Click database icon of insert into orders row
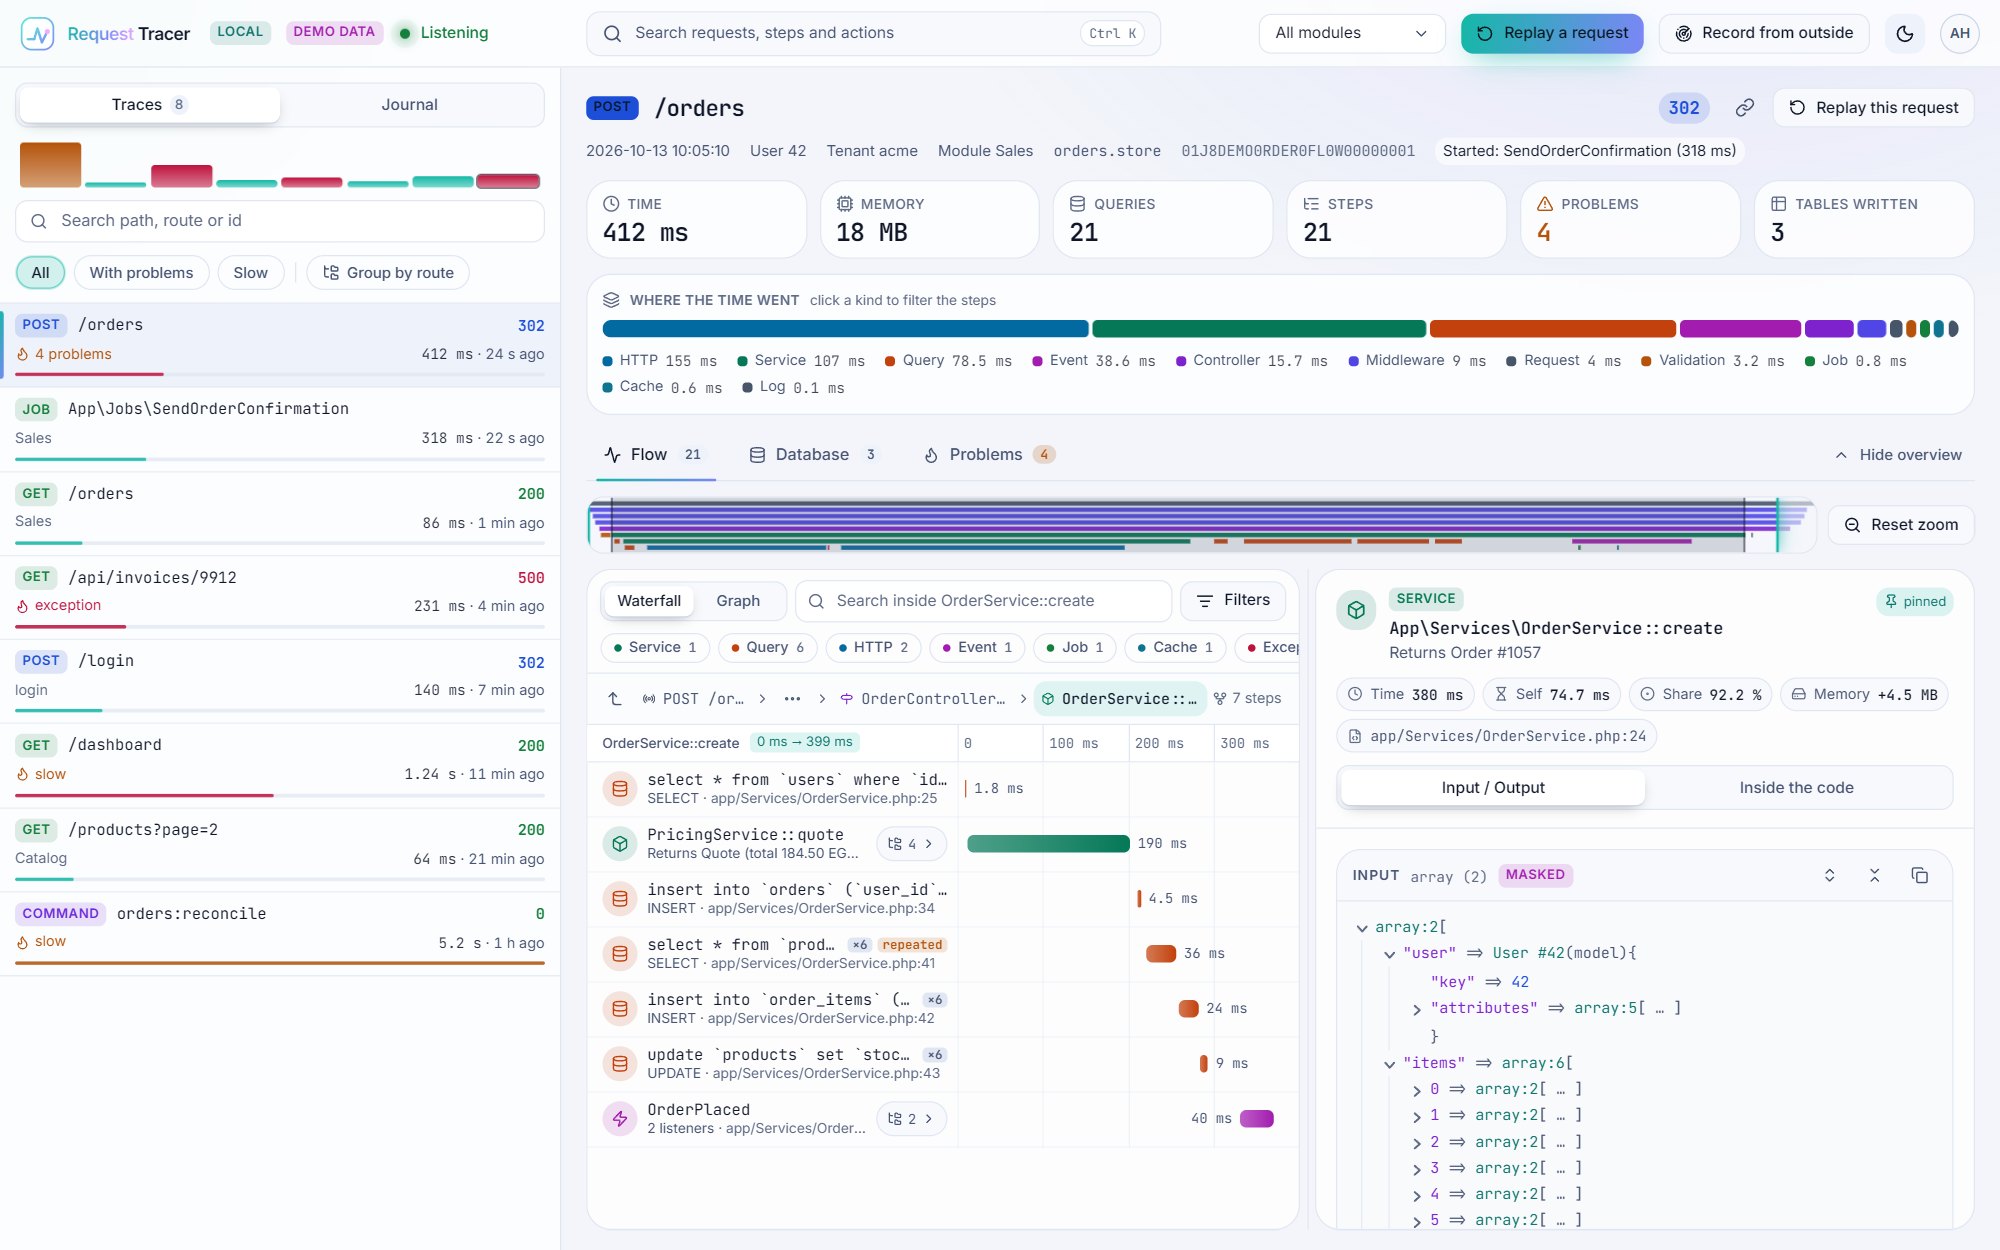2000x1250 pixels. point(620,899)
